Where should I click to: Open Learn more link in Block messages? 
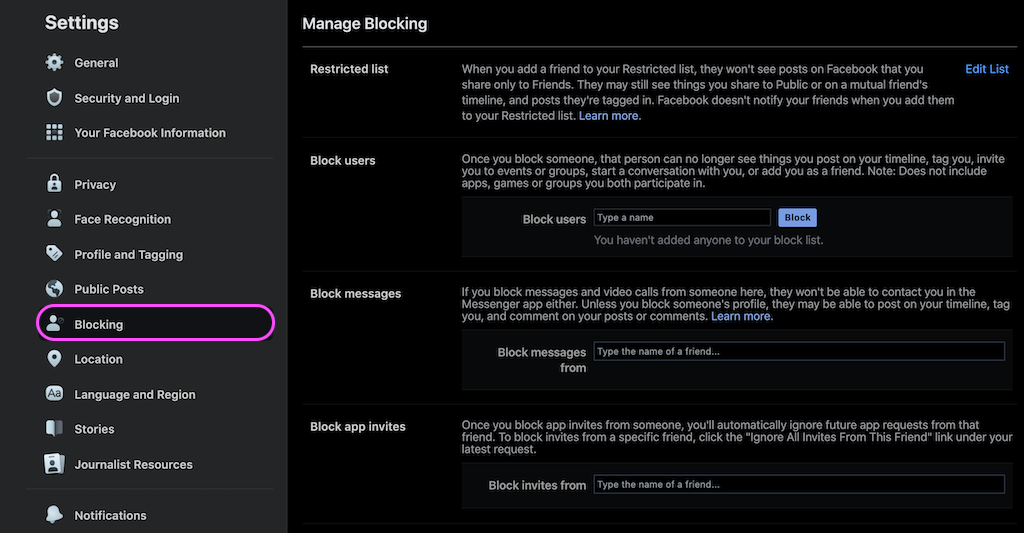(741, 316)
